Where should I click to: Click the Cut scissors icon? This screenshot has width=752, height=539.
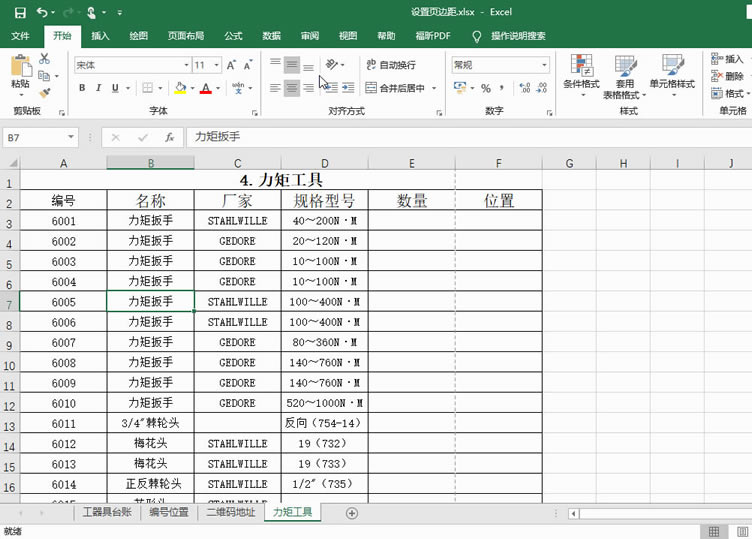pyautogui.click(x=45, y=59)
